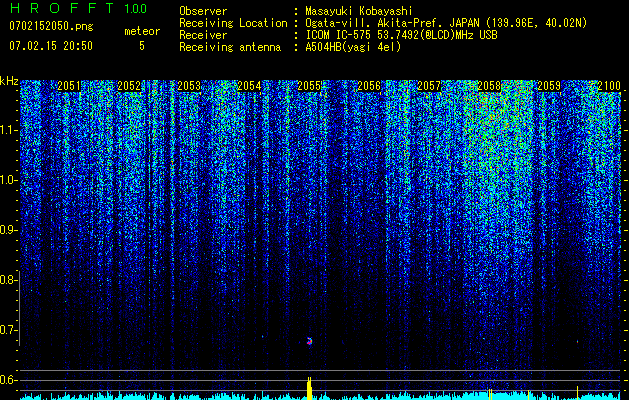Click the 'Receiver' field label
Image resolution: width=629 pixels, height=400 pixels.
tap(203, 35)
